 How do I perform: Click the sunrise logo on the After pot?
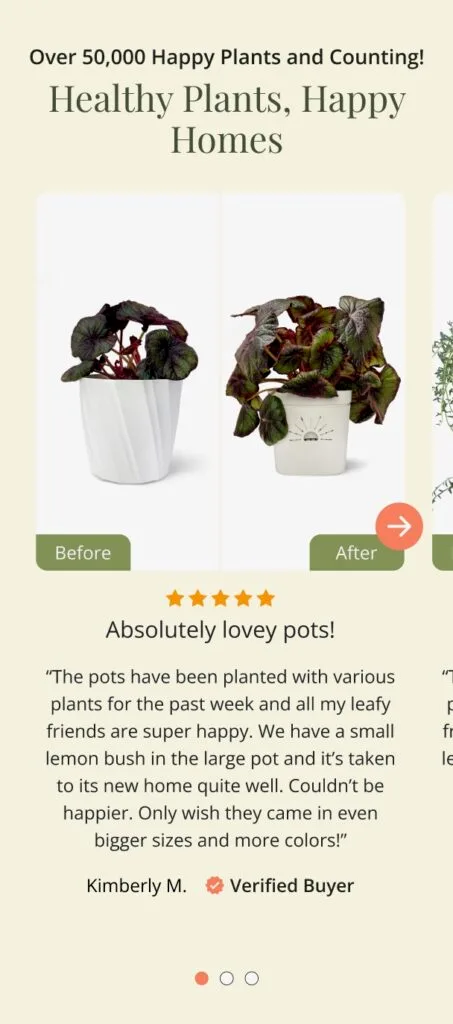312,429
